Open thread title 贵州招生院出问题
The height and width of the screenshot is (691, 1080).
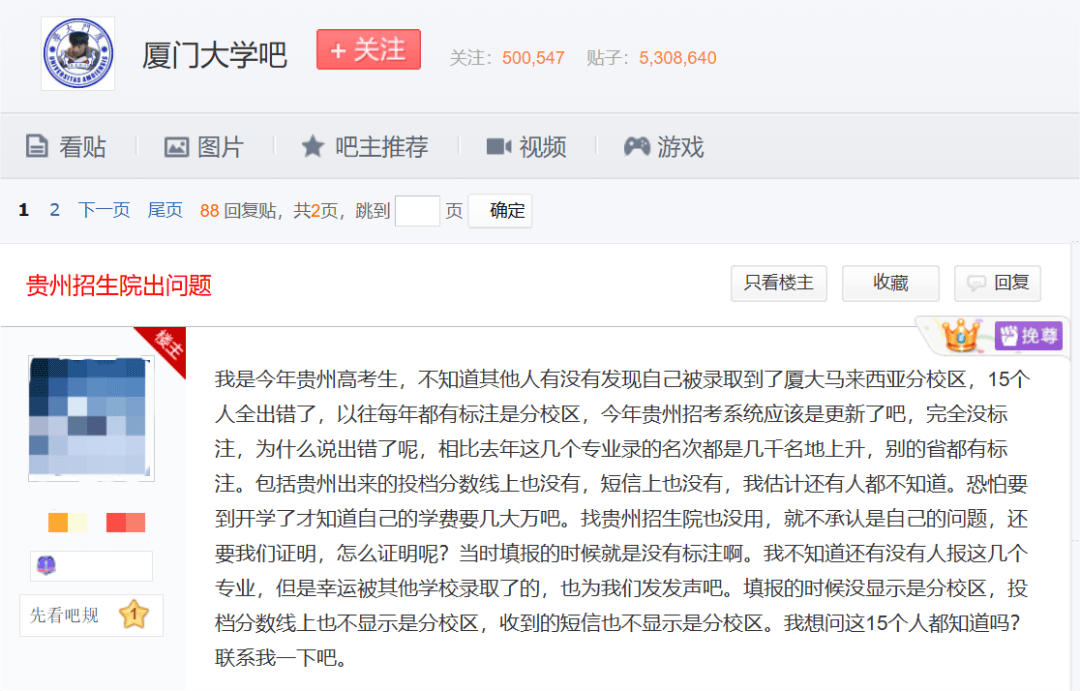coord(117,285)
